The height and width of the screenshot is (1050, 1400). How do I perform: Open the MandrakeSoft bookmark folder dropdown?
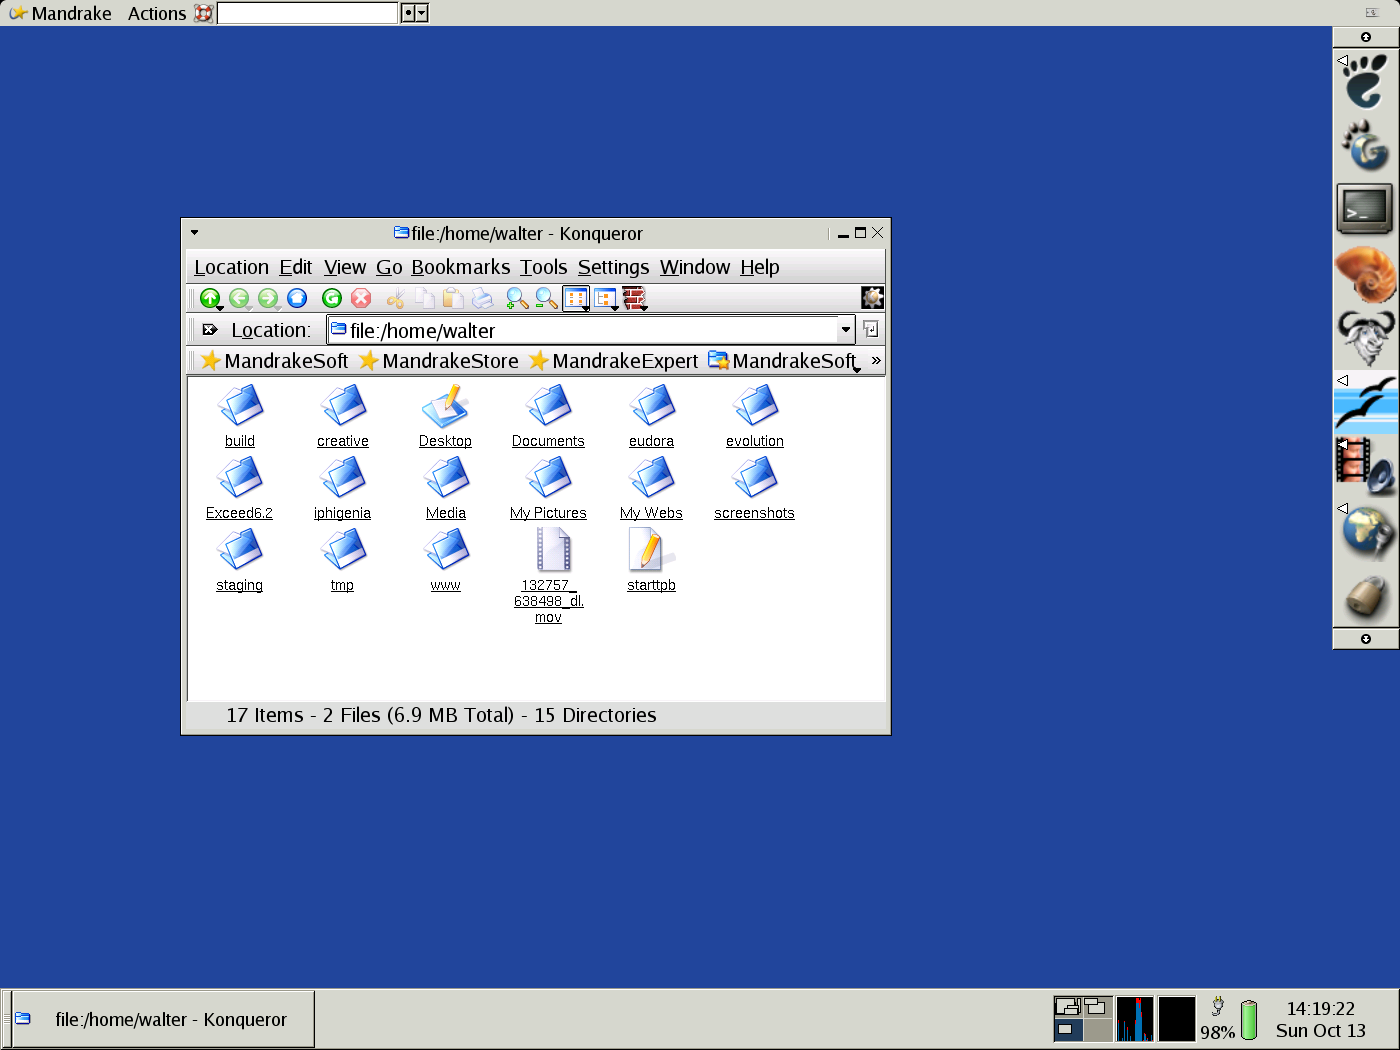pos(785,361)
